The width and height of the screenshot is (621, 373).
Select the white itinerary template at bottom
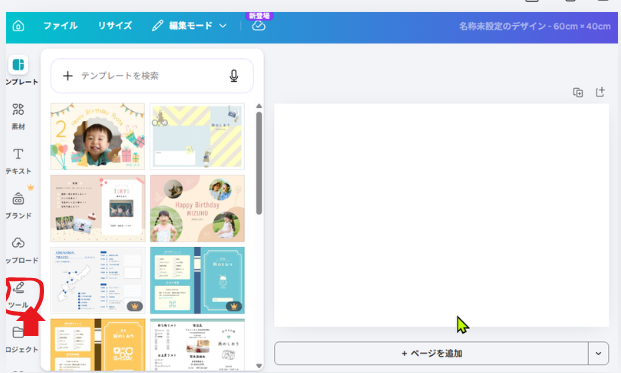[x=197, y=345]
